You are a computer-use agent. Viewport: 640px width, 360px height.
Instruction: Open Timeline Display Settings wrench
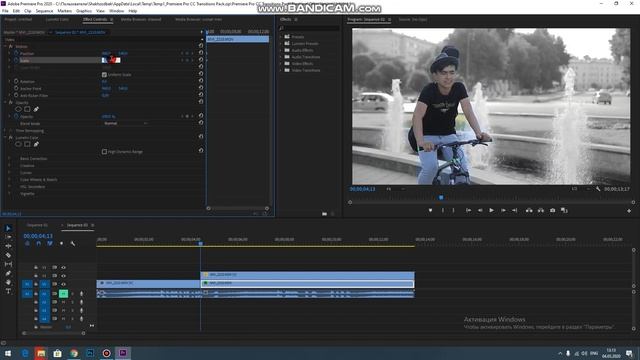73,244
